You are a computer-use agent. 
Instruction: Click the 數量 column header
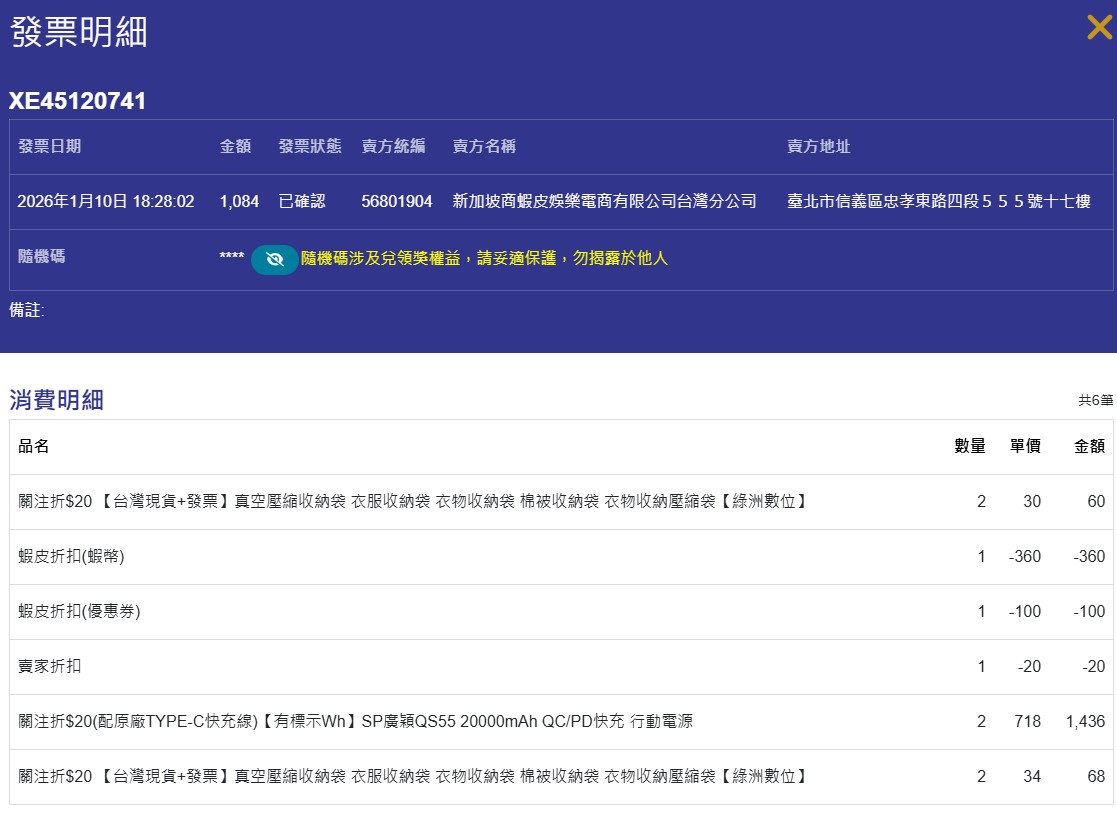point(969,446)
